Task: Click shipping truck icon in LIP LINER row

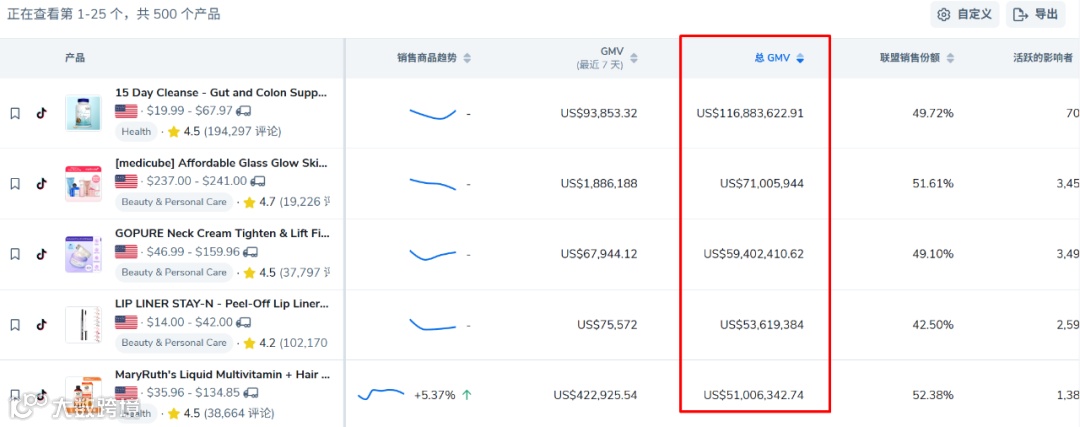Action: tap(243, 322)
